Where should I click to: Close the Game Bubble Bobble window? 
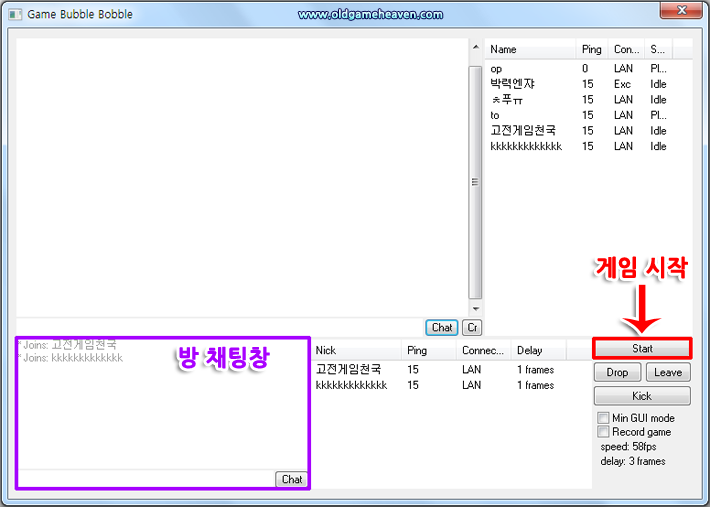click(x=681, y=10)
